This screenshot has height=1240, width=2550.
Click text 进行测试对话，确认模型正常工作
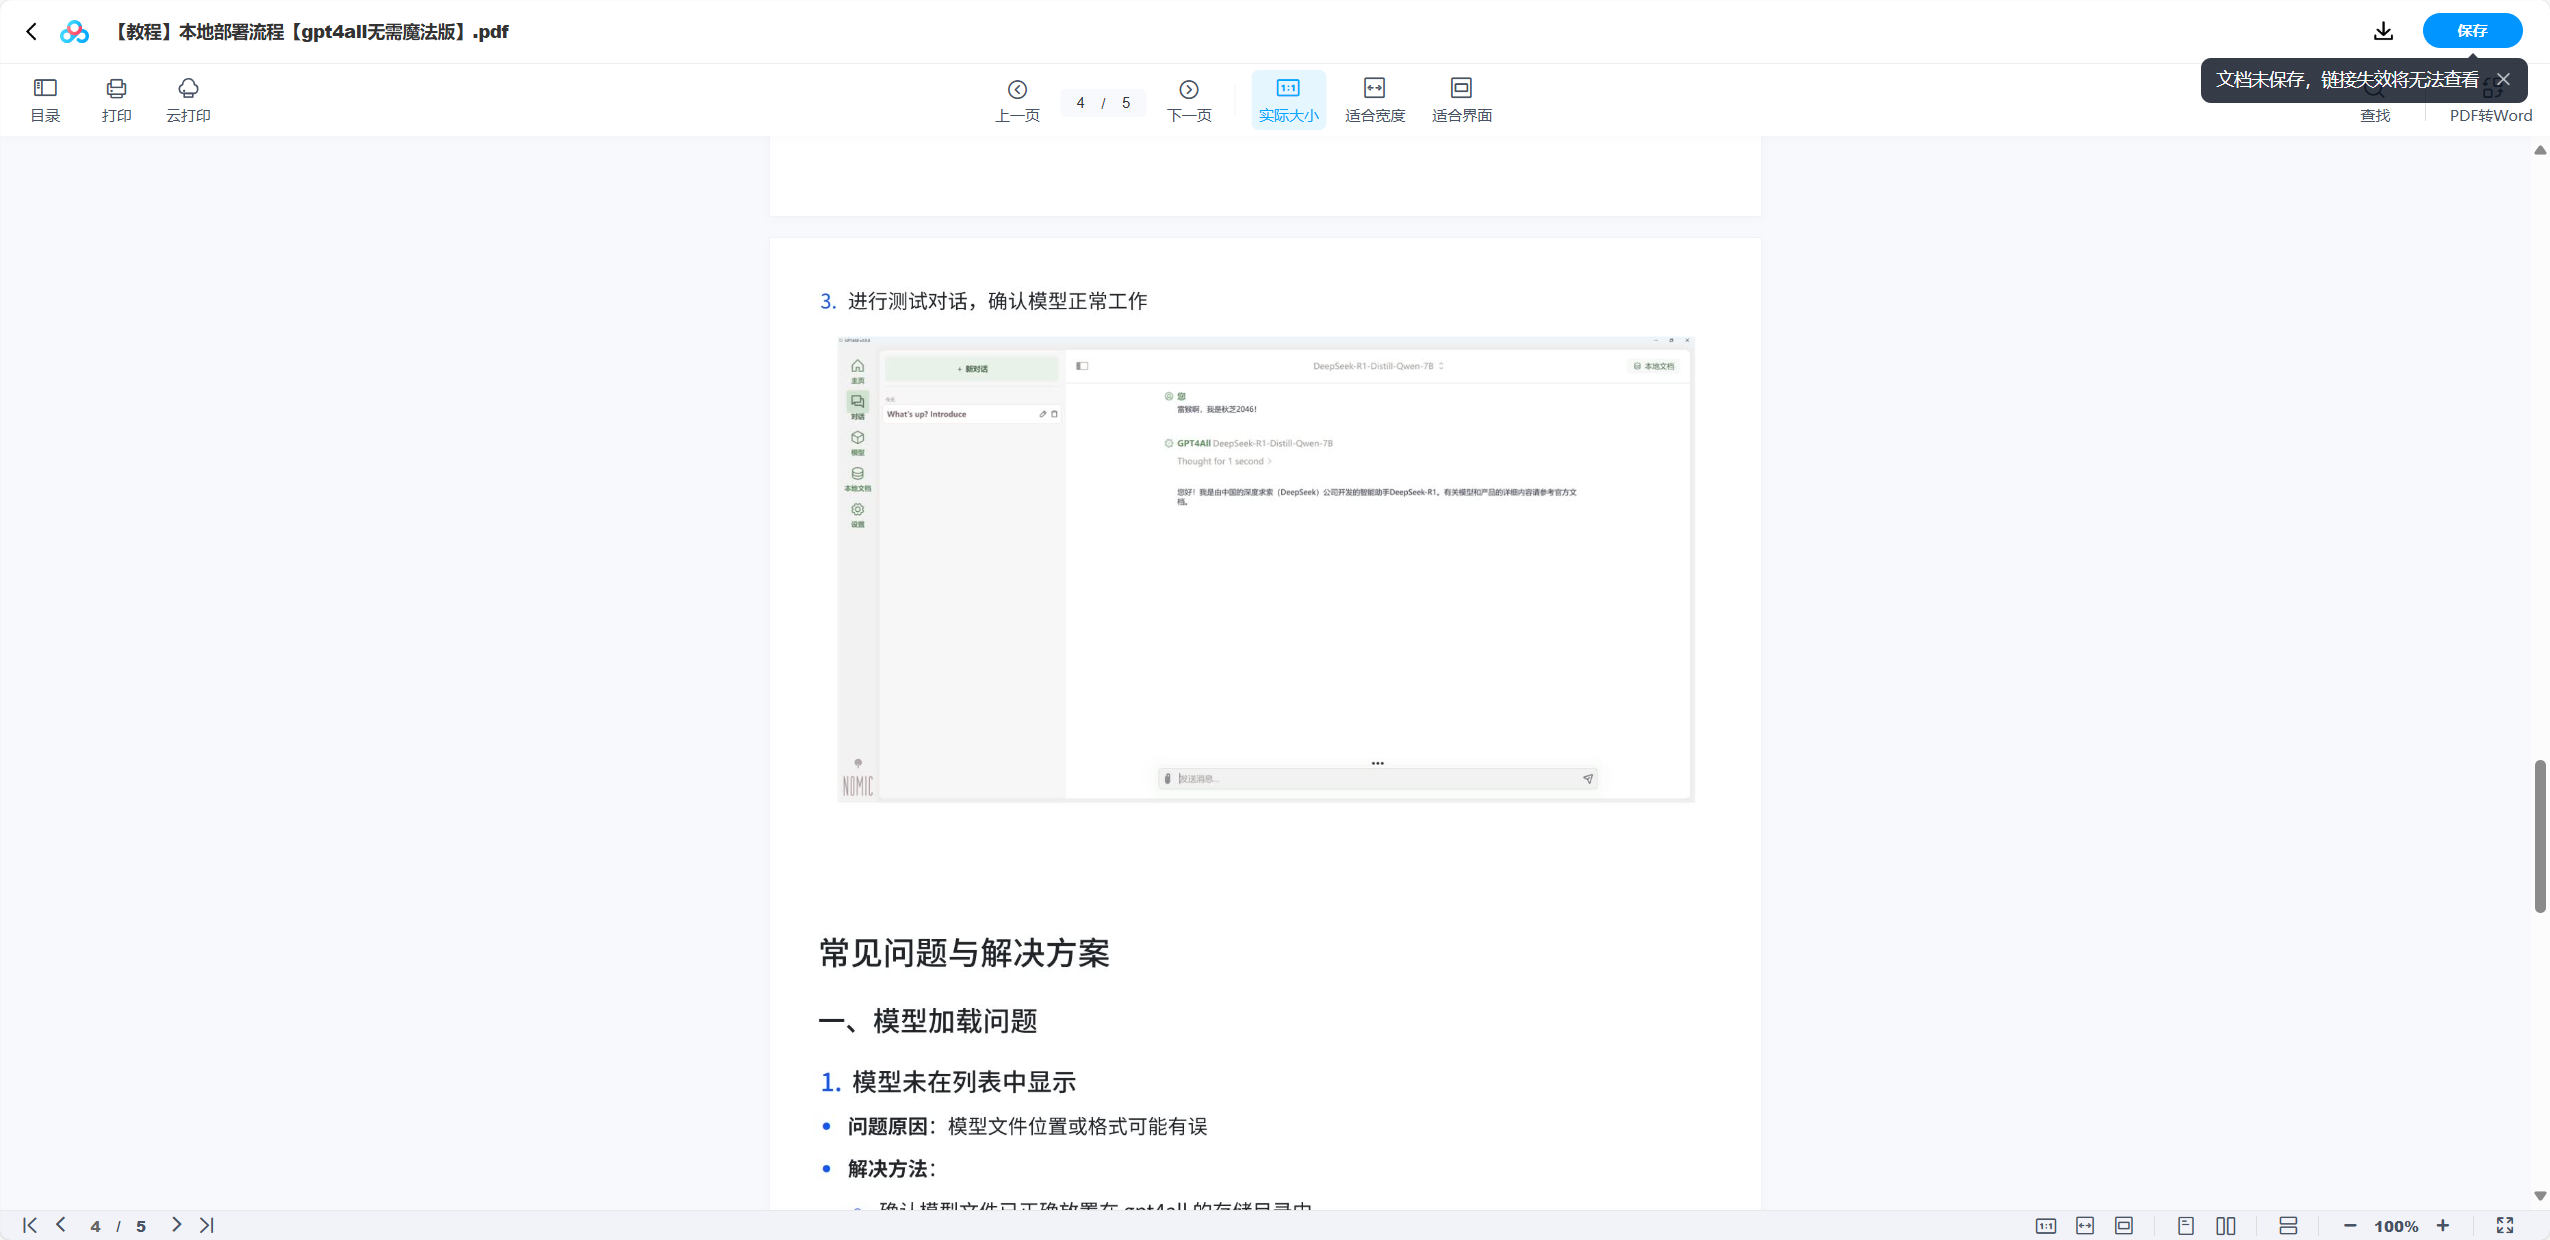997,301
